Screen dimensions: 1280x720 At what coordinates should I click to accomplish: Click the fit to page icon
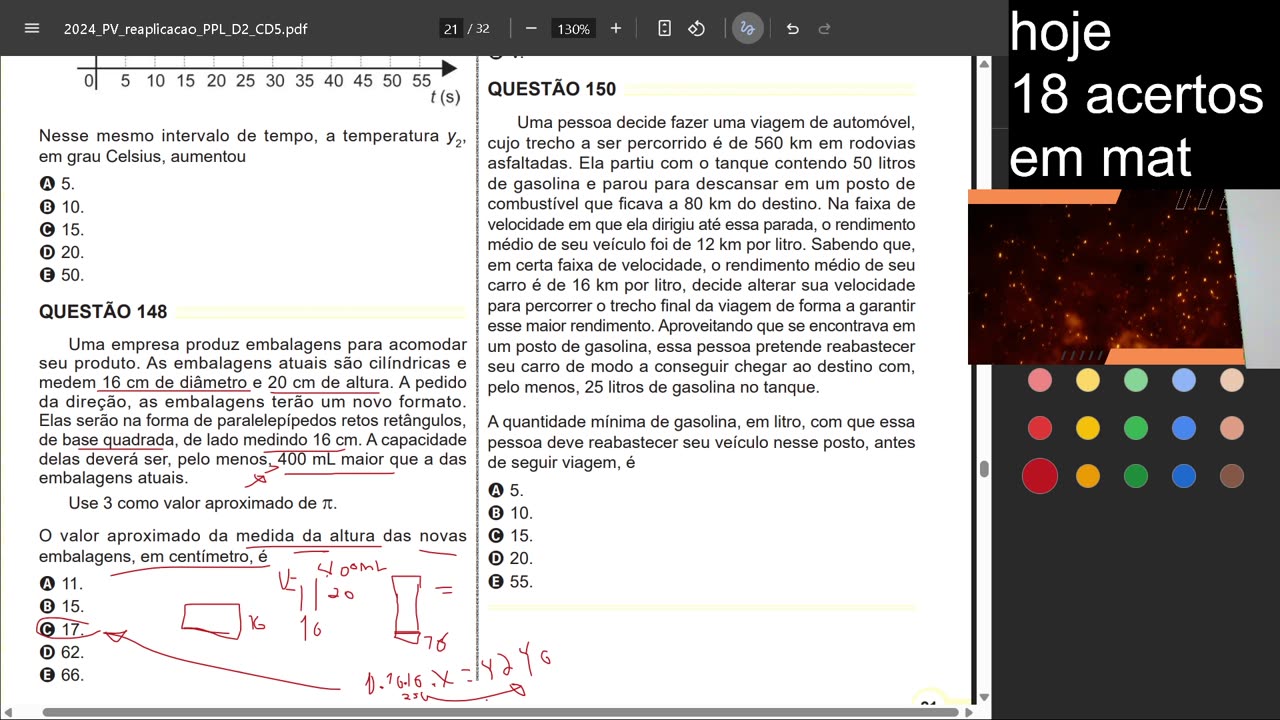(665, 28)
